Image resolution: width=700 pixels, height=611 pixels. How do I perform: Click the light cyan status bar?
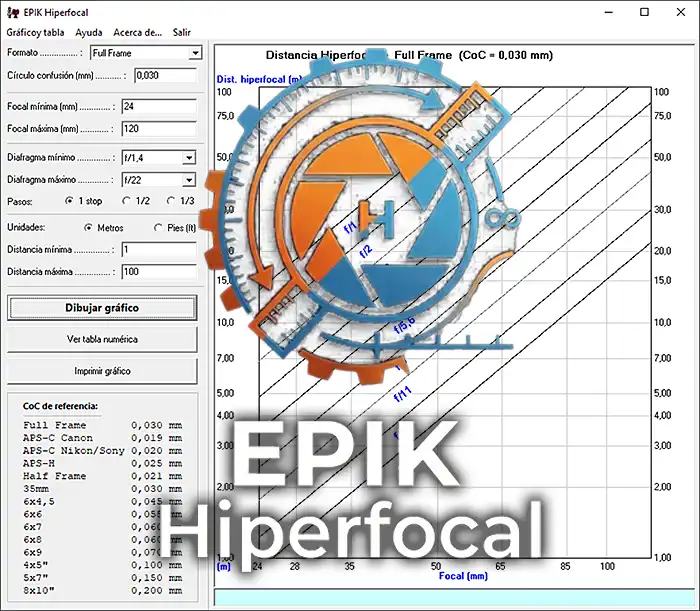454,598
